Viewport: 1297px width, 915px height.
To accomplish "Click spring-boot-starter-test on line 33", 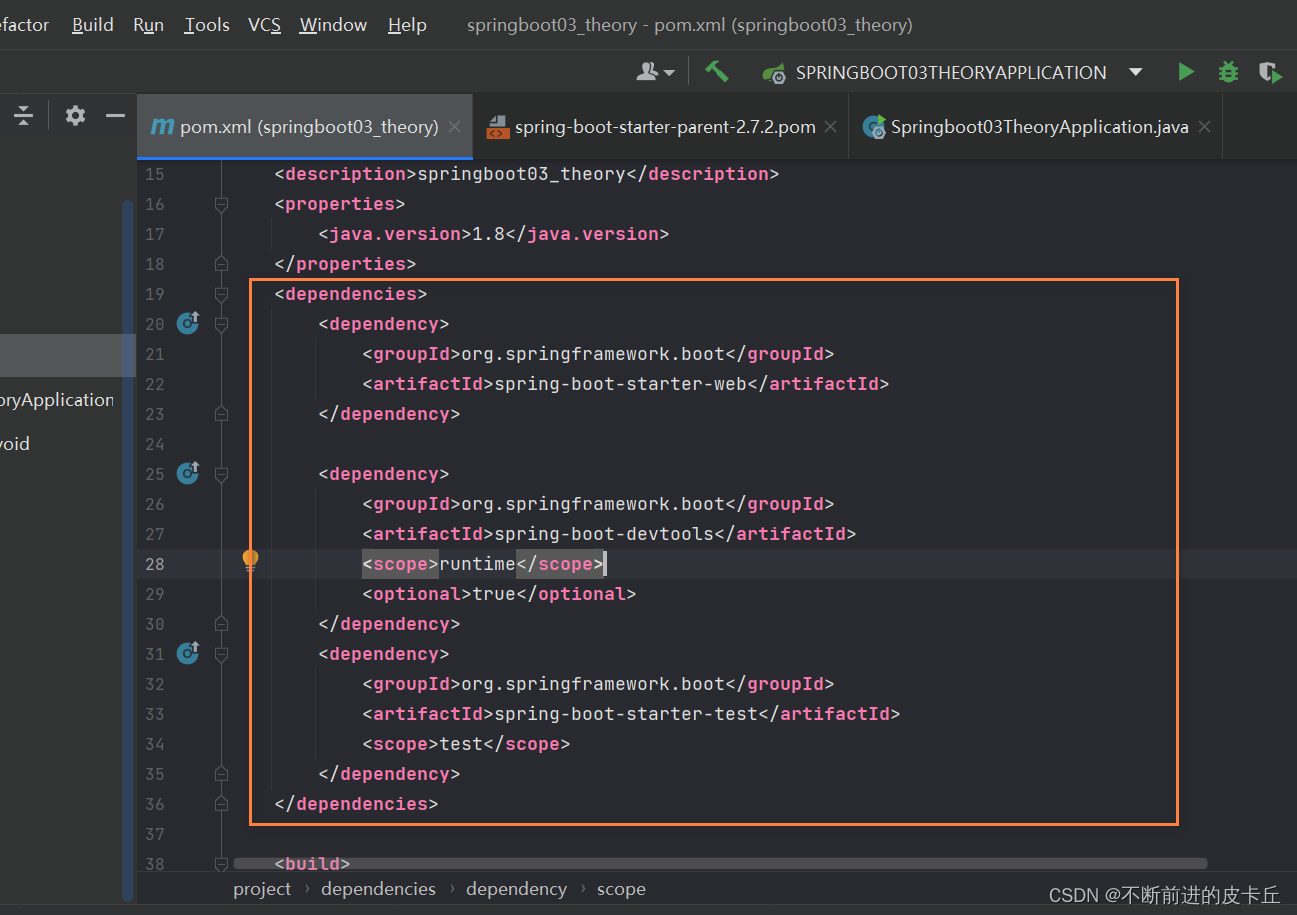I will click(x=626, y=714).
